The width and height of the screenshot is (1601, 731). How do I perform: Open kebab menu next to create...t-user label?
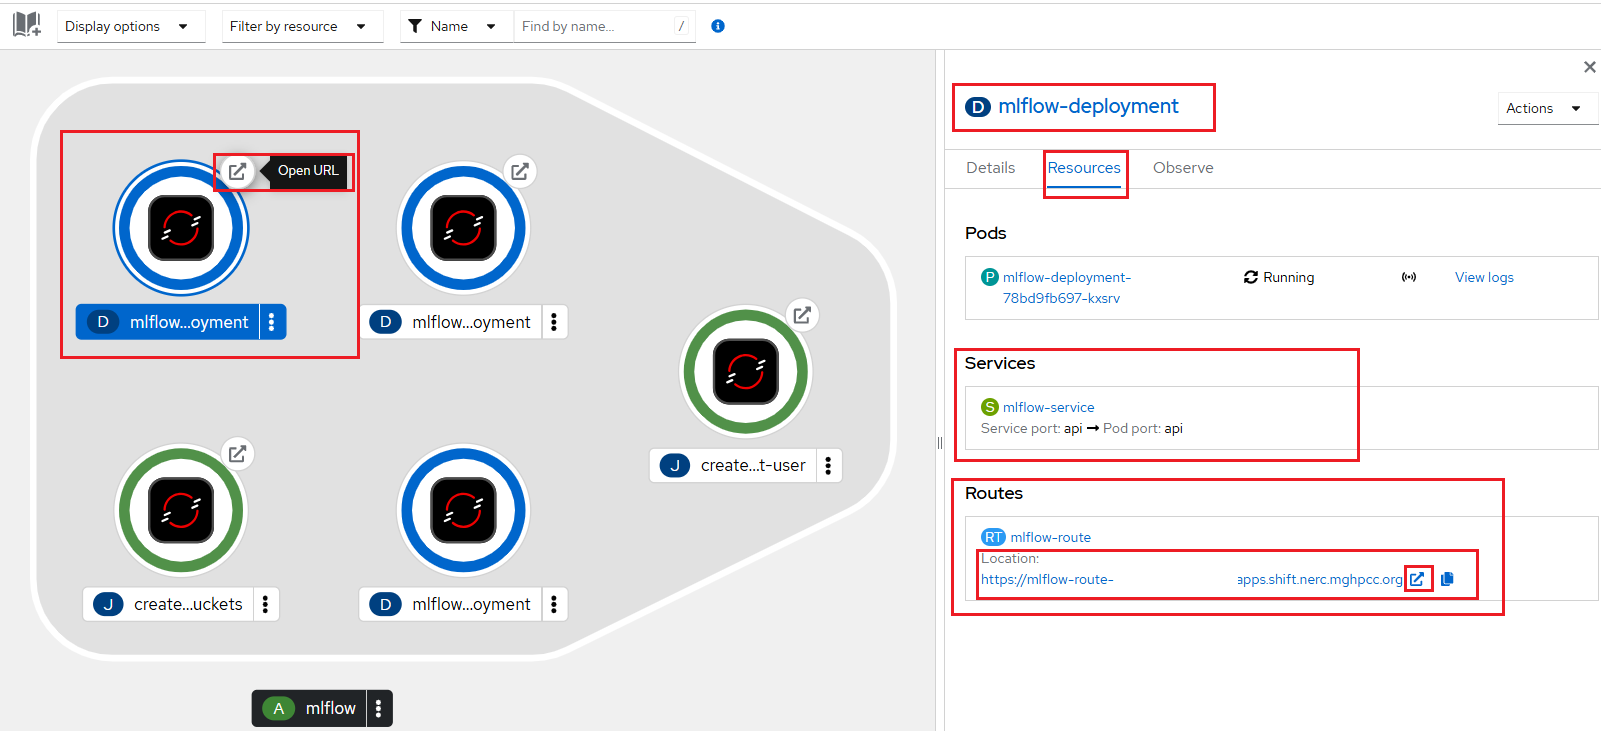pyautogui.click(x=828, y=465)
